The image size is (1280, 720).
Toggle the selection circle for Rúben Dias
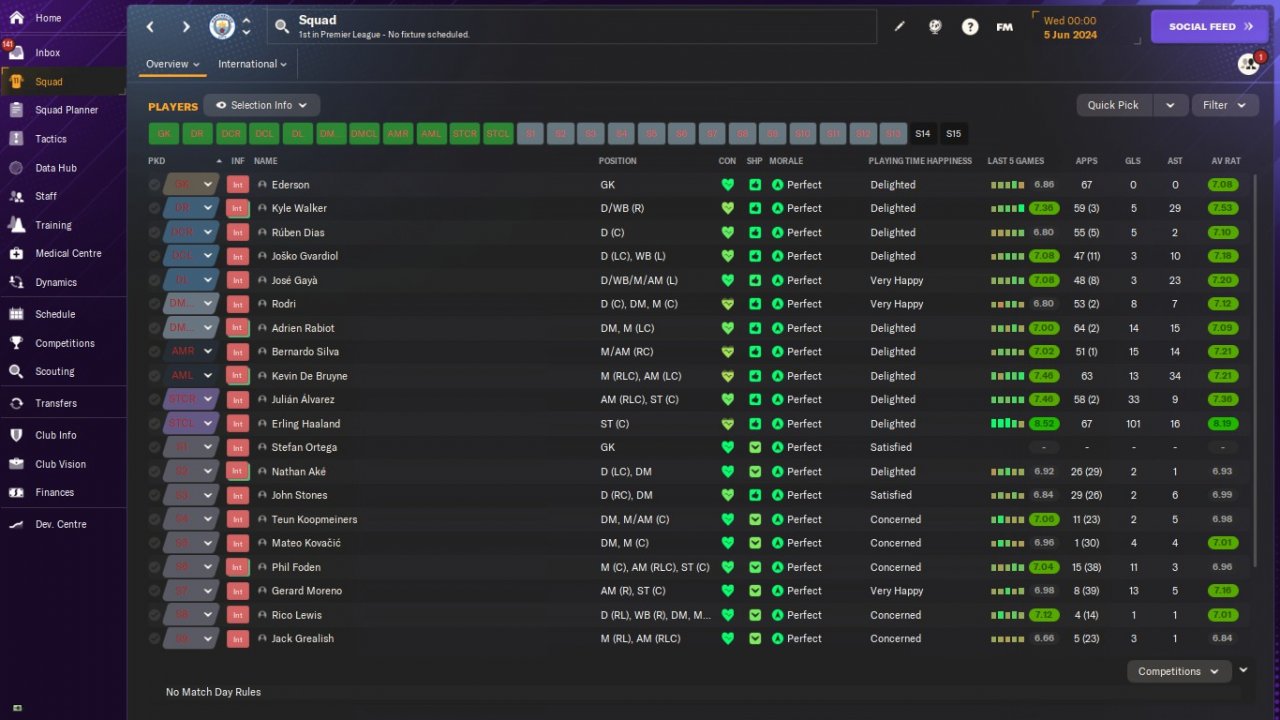[x=154, y=232]
